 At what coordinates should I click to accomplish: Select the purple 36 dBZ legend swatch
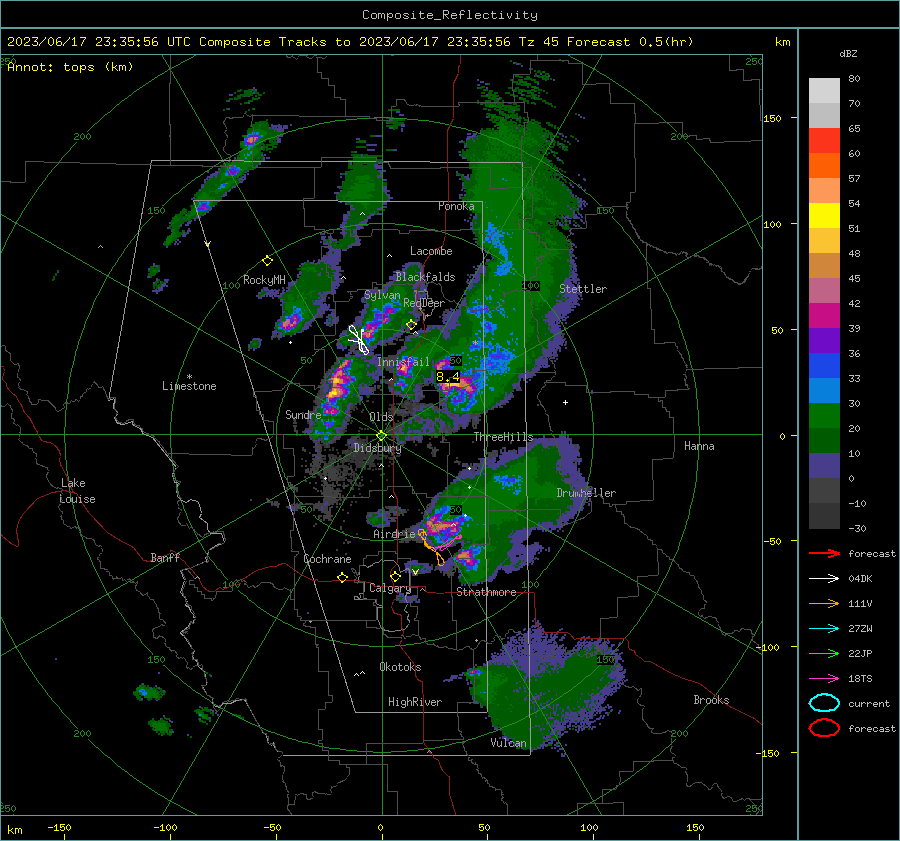pos(824,340)
